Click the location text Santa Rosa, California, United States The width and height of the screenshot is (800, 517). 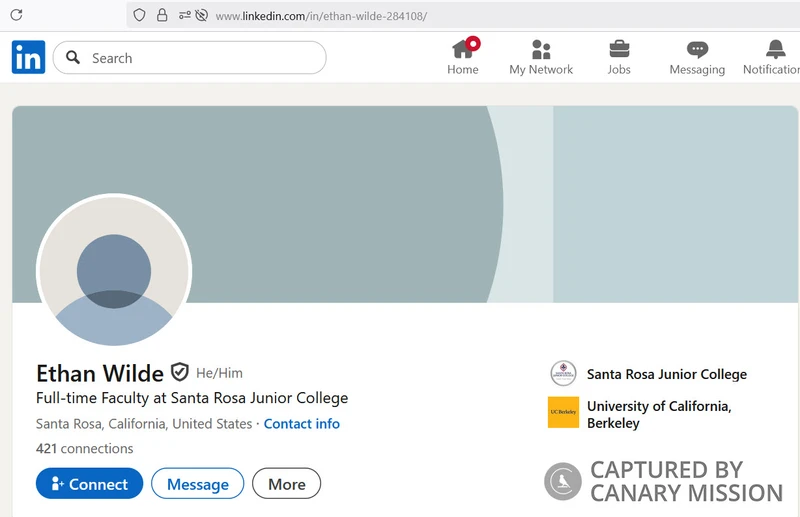144,424
